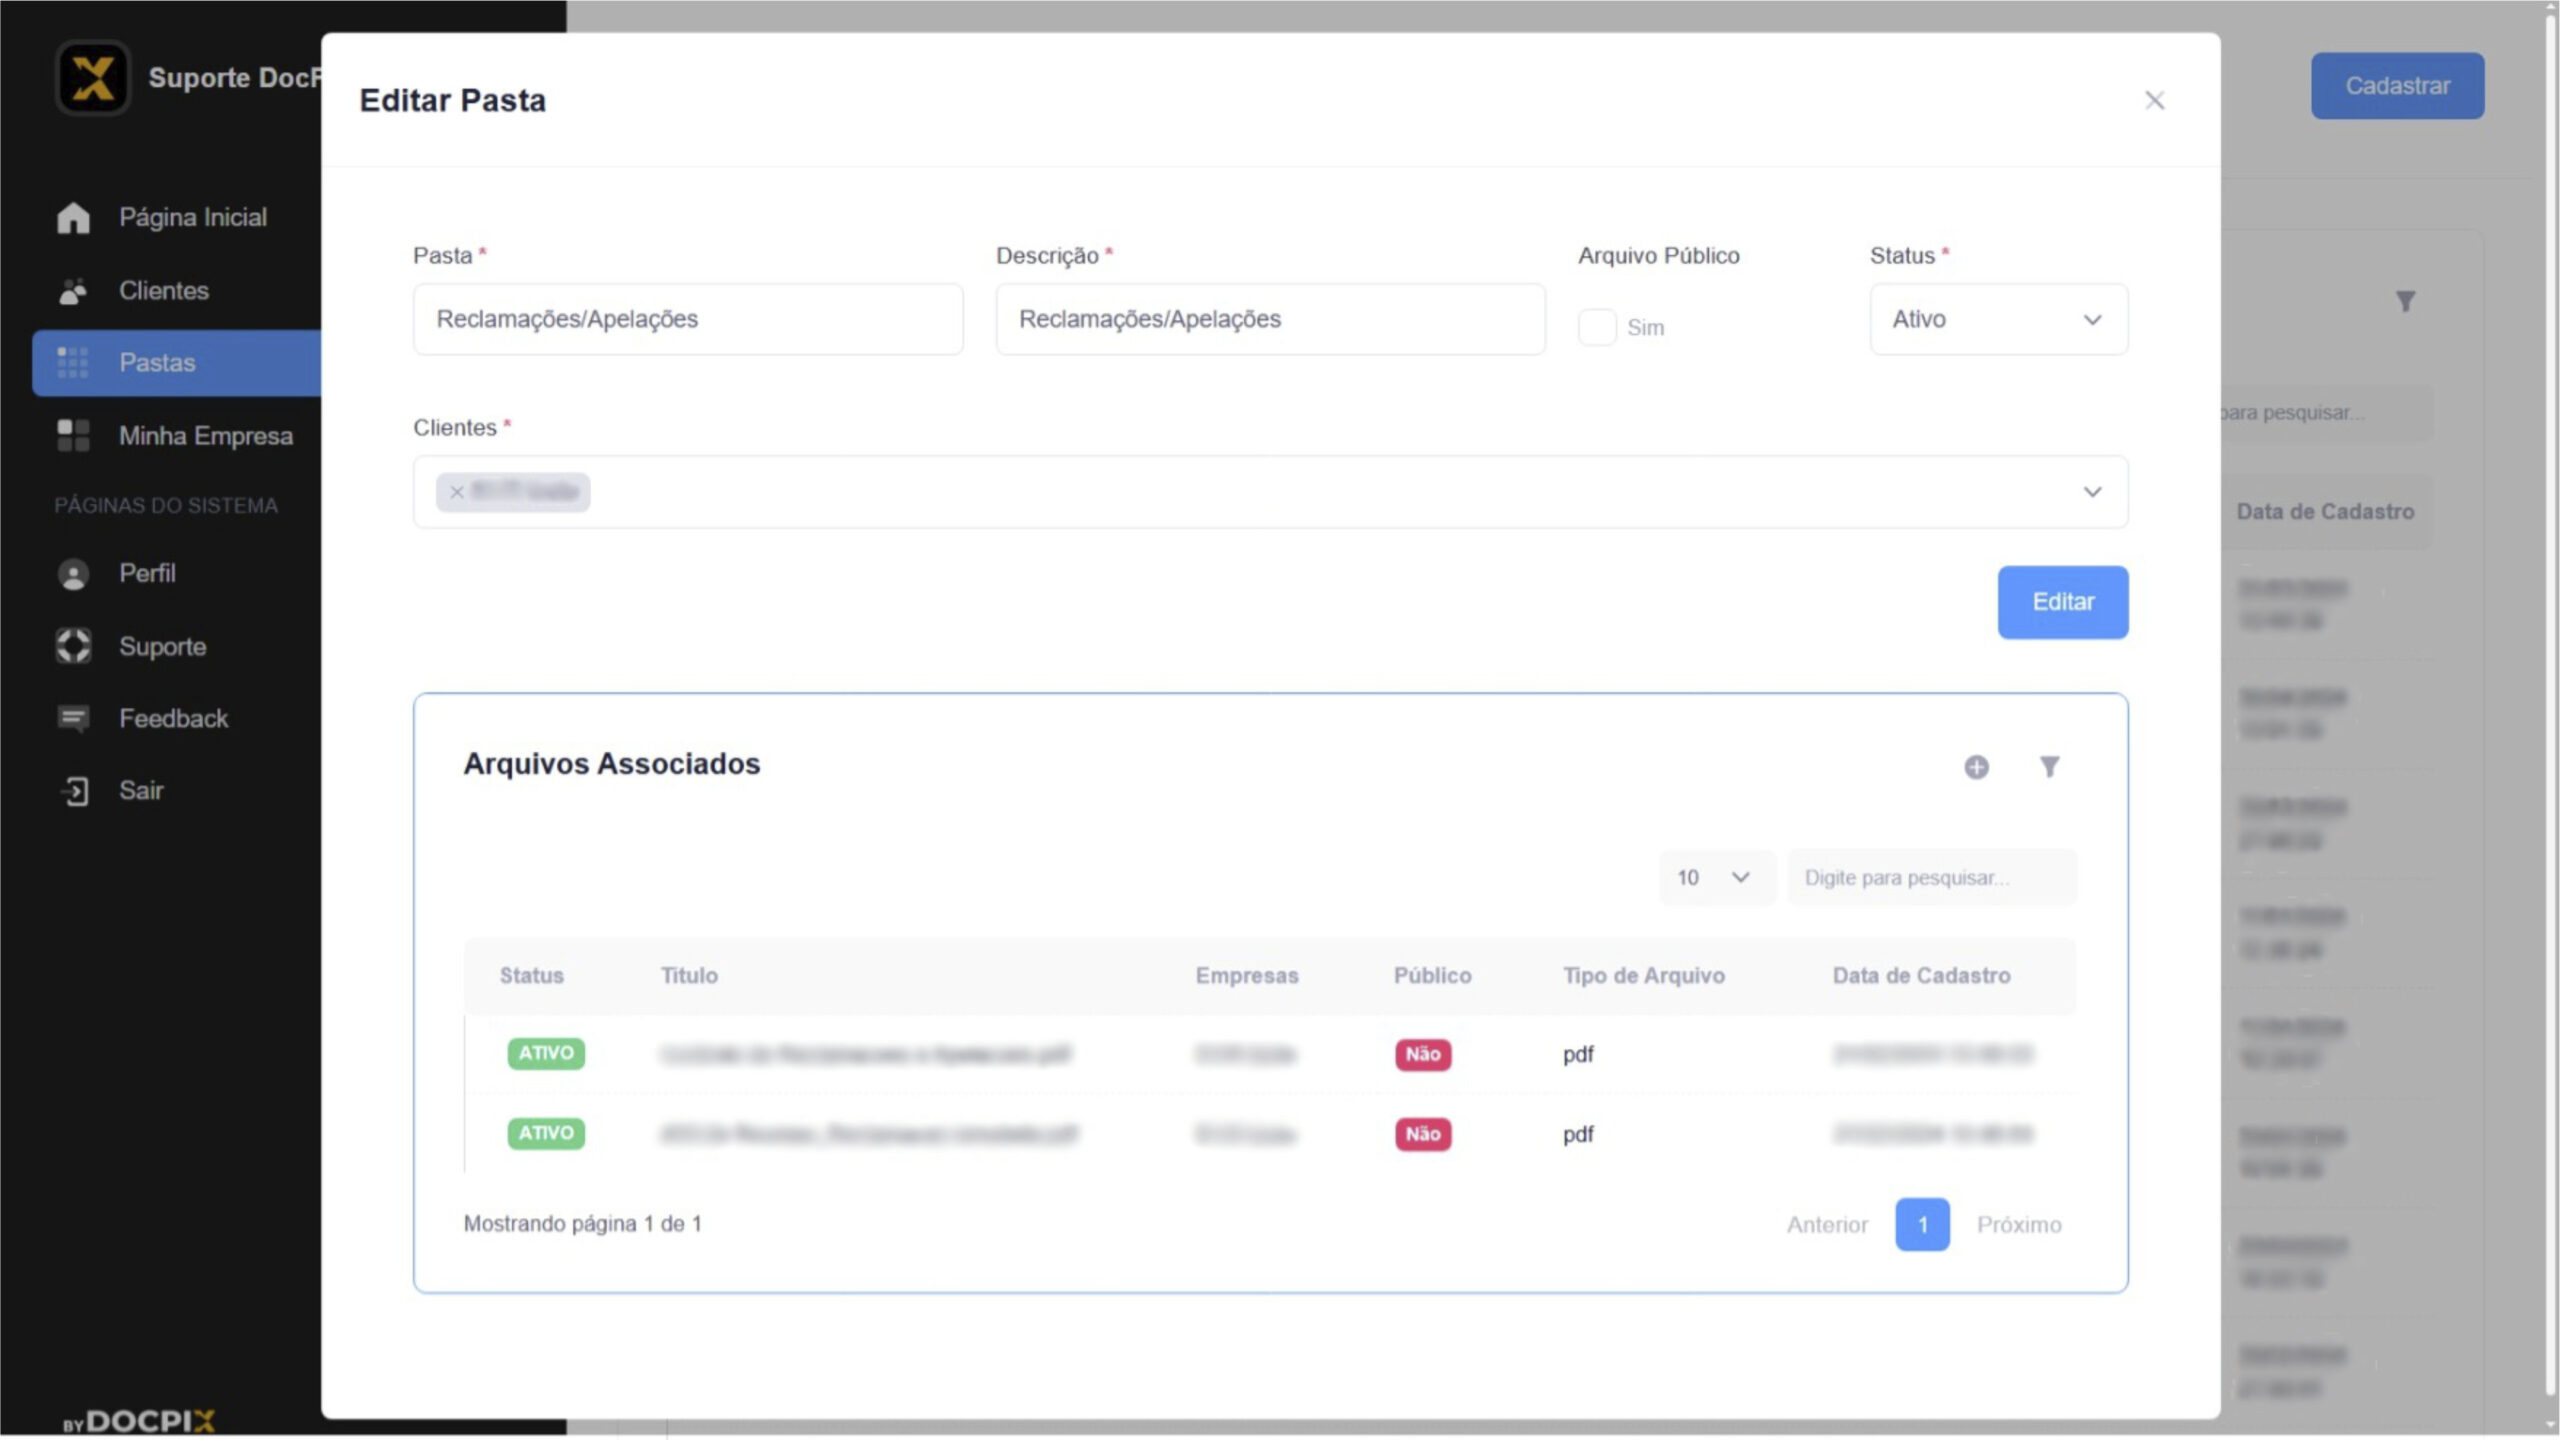Click the Perfil user icon
Screen dimensions: 2560x1440
(x=73, y=574)
